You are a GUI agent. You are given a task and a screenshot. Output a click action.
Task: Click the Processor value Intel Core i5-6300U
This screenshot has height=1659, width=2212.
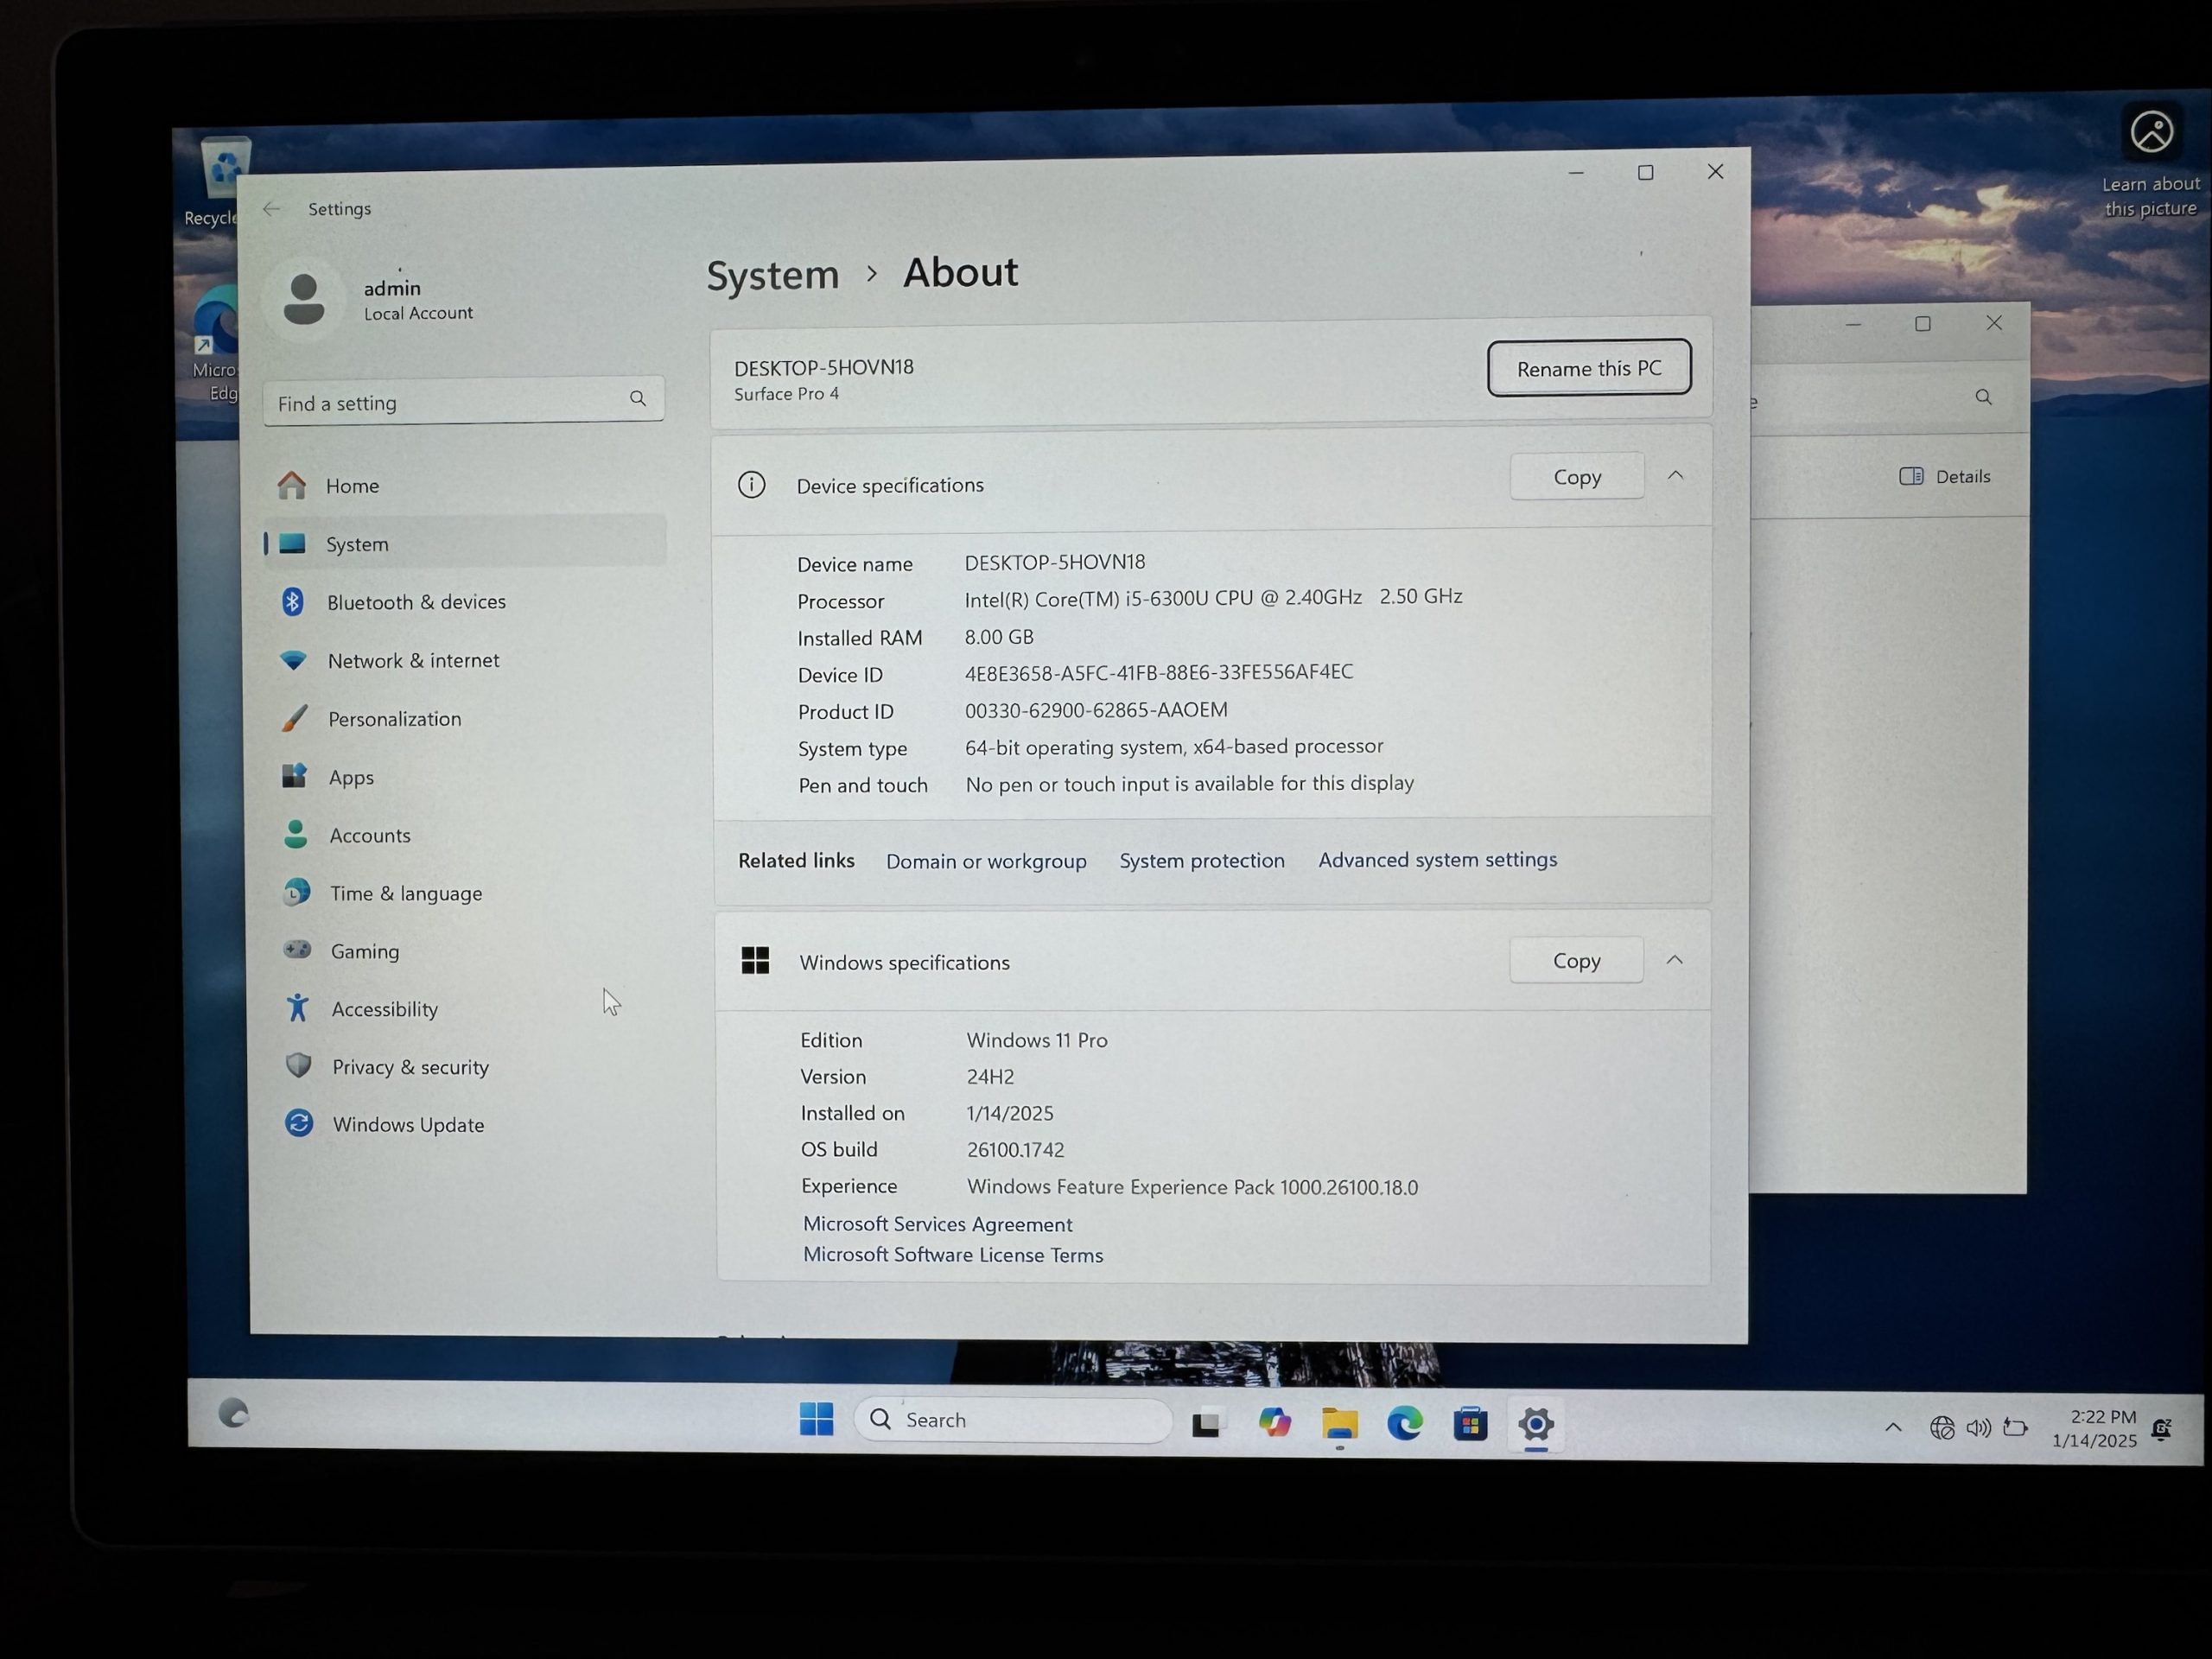[1212, 597]
